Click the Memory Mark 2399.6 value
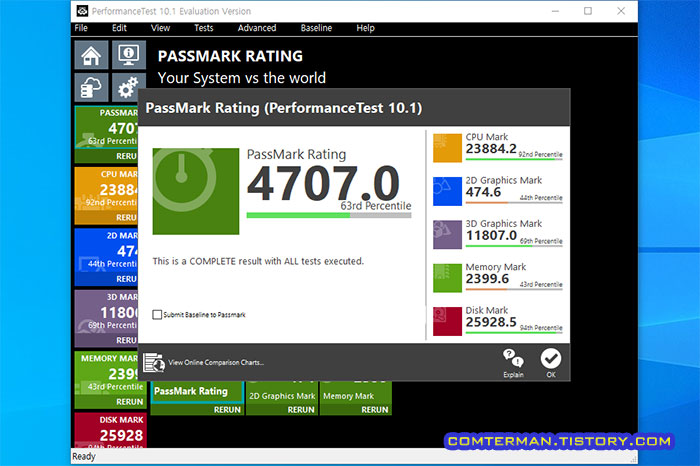Viewport: 700px width, 466px height. coord(487,279)
